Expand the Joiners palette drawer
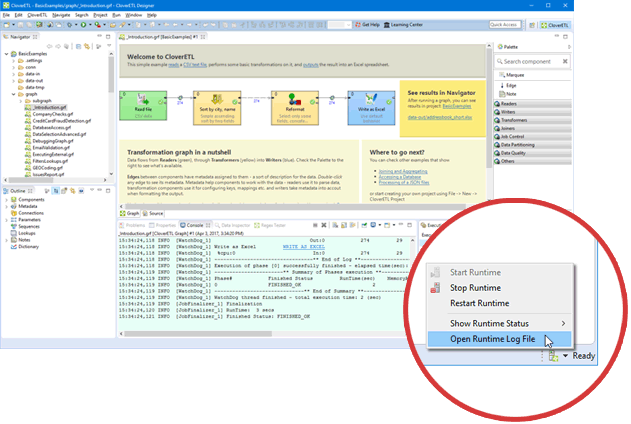This screenshot has height=424, width=631. click(x=532, y=128)
